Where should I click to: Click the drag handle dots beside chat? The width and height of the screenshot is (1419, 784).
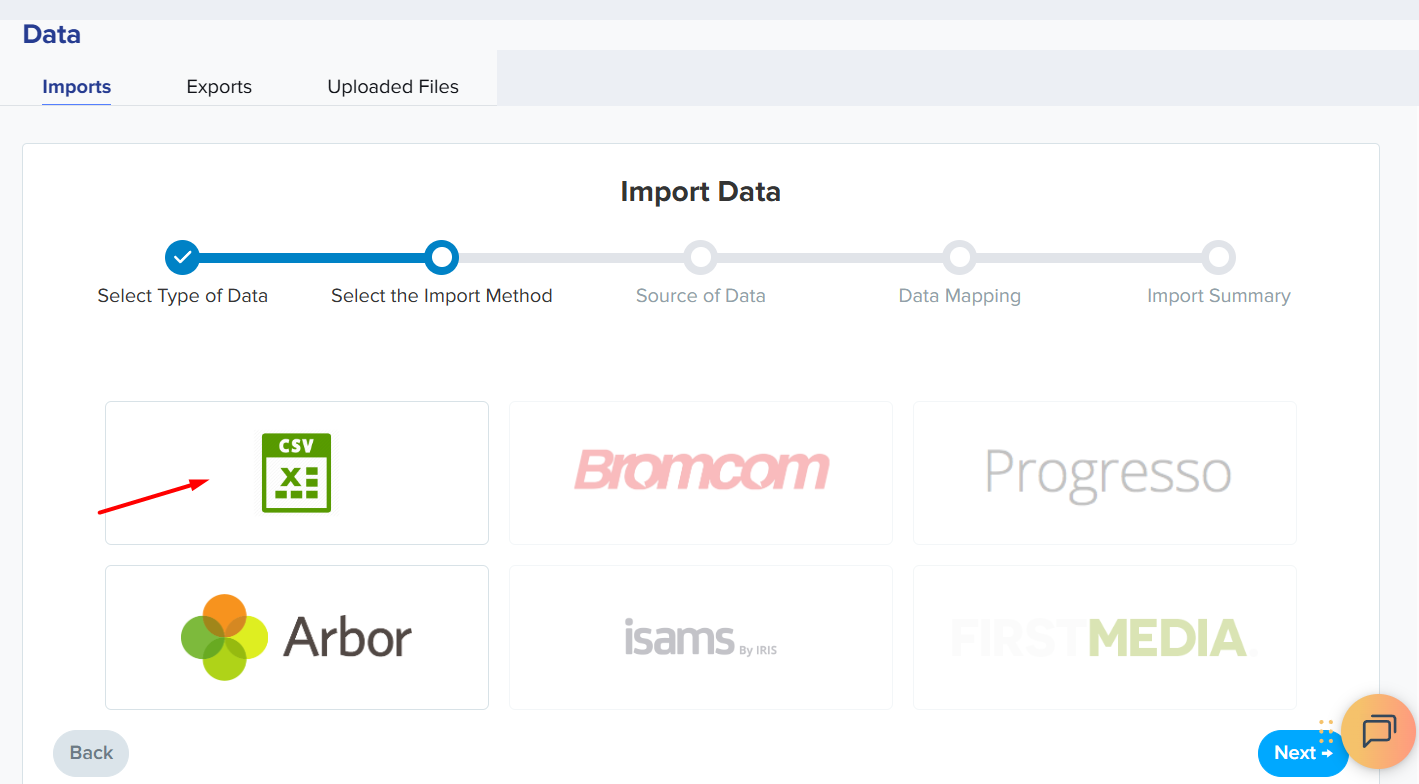pos(1327,731)
